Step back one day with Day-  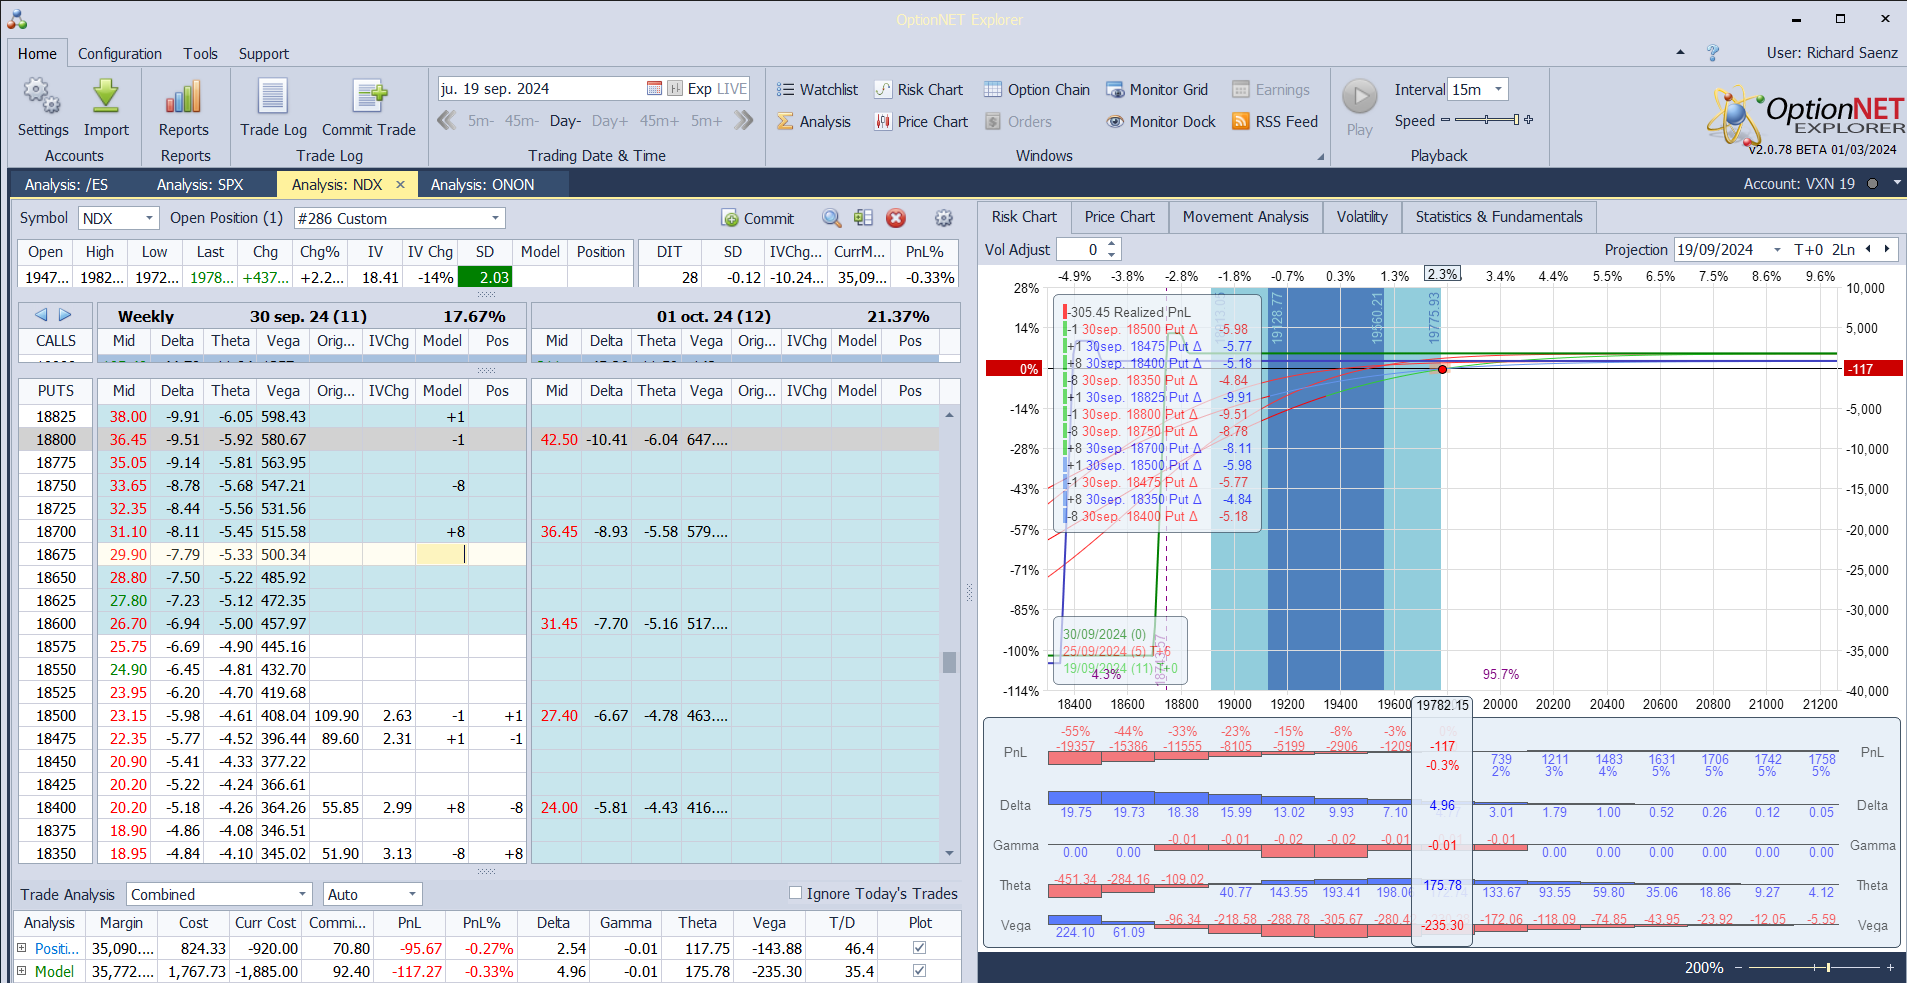click(x=565, y=121)
